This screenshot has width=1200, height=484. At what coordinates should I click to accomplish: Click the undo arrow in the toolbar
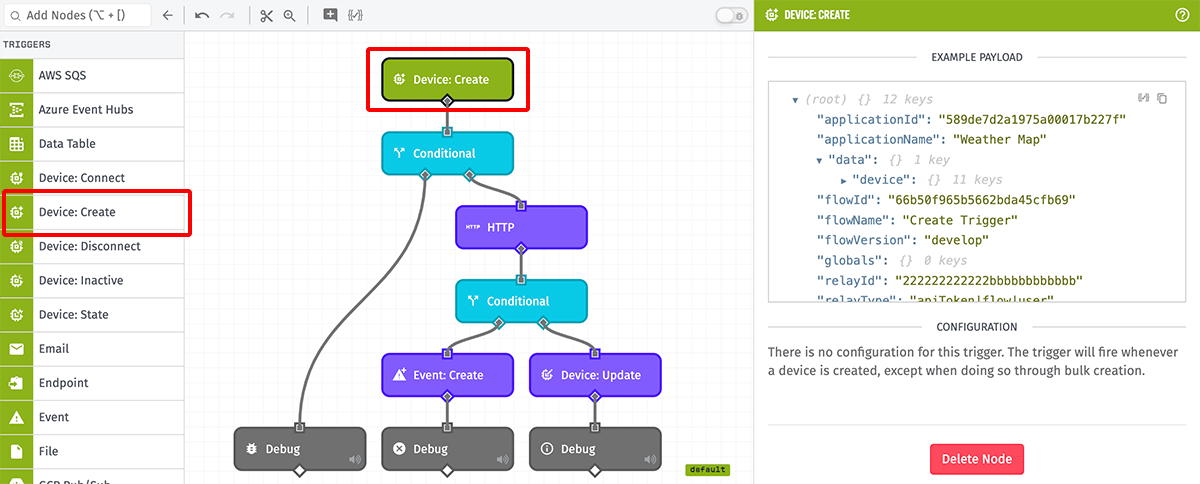tap(202, 16)
